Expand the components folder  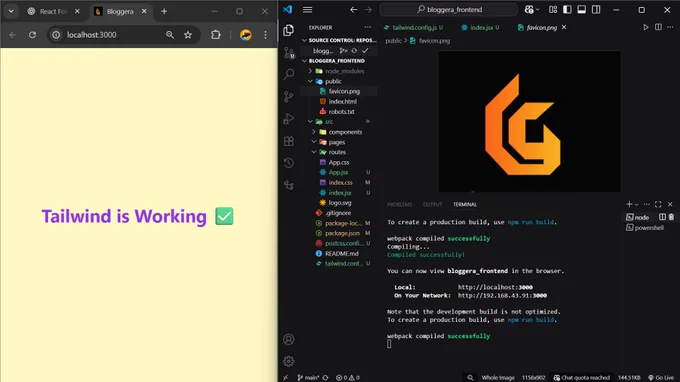pyautogui.click(x=314, y=132)
